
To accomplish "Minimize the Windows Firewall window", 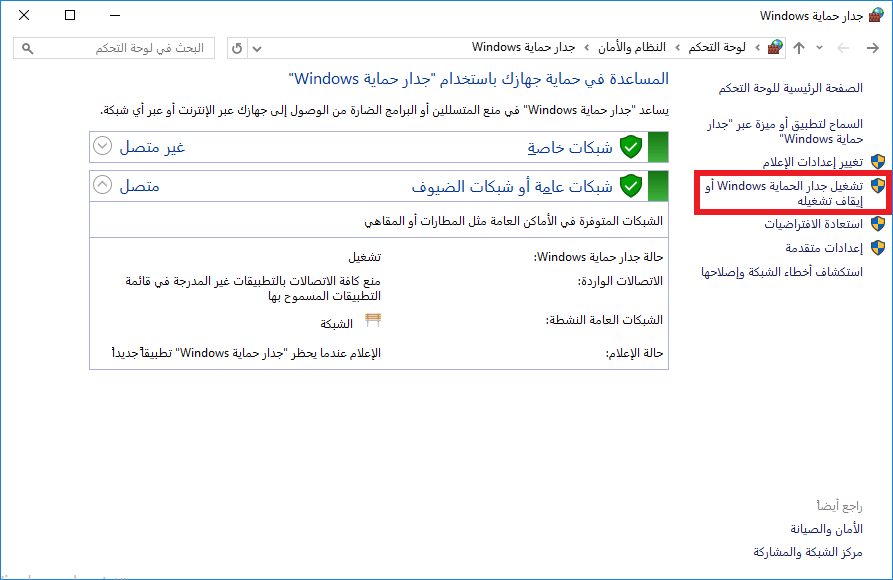I will click(x=115, y=15).
